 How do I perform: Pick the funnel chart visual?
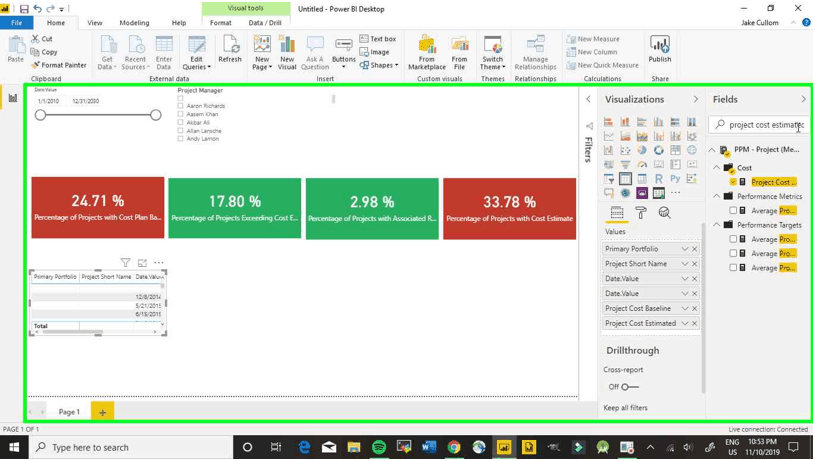(x=625, y=164)
